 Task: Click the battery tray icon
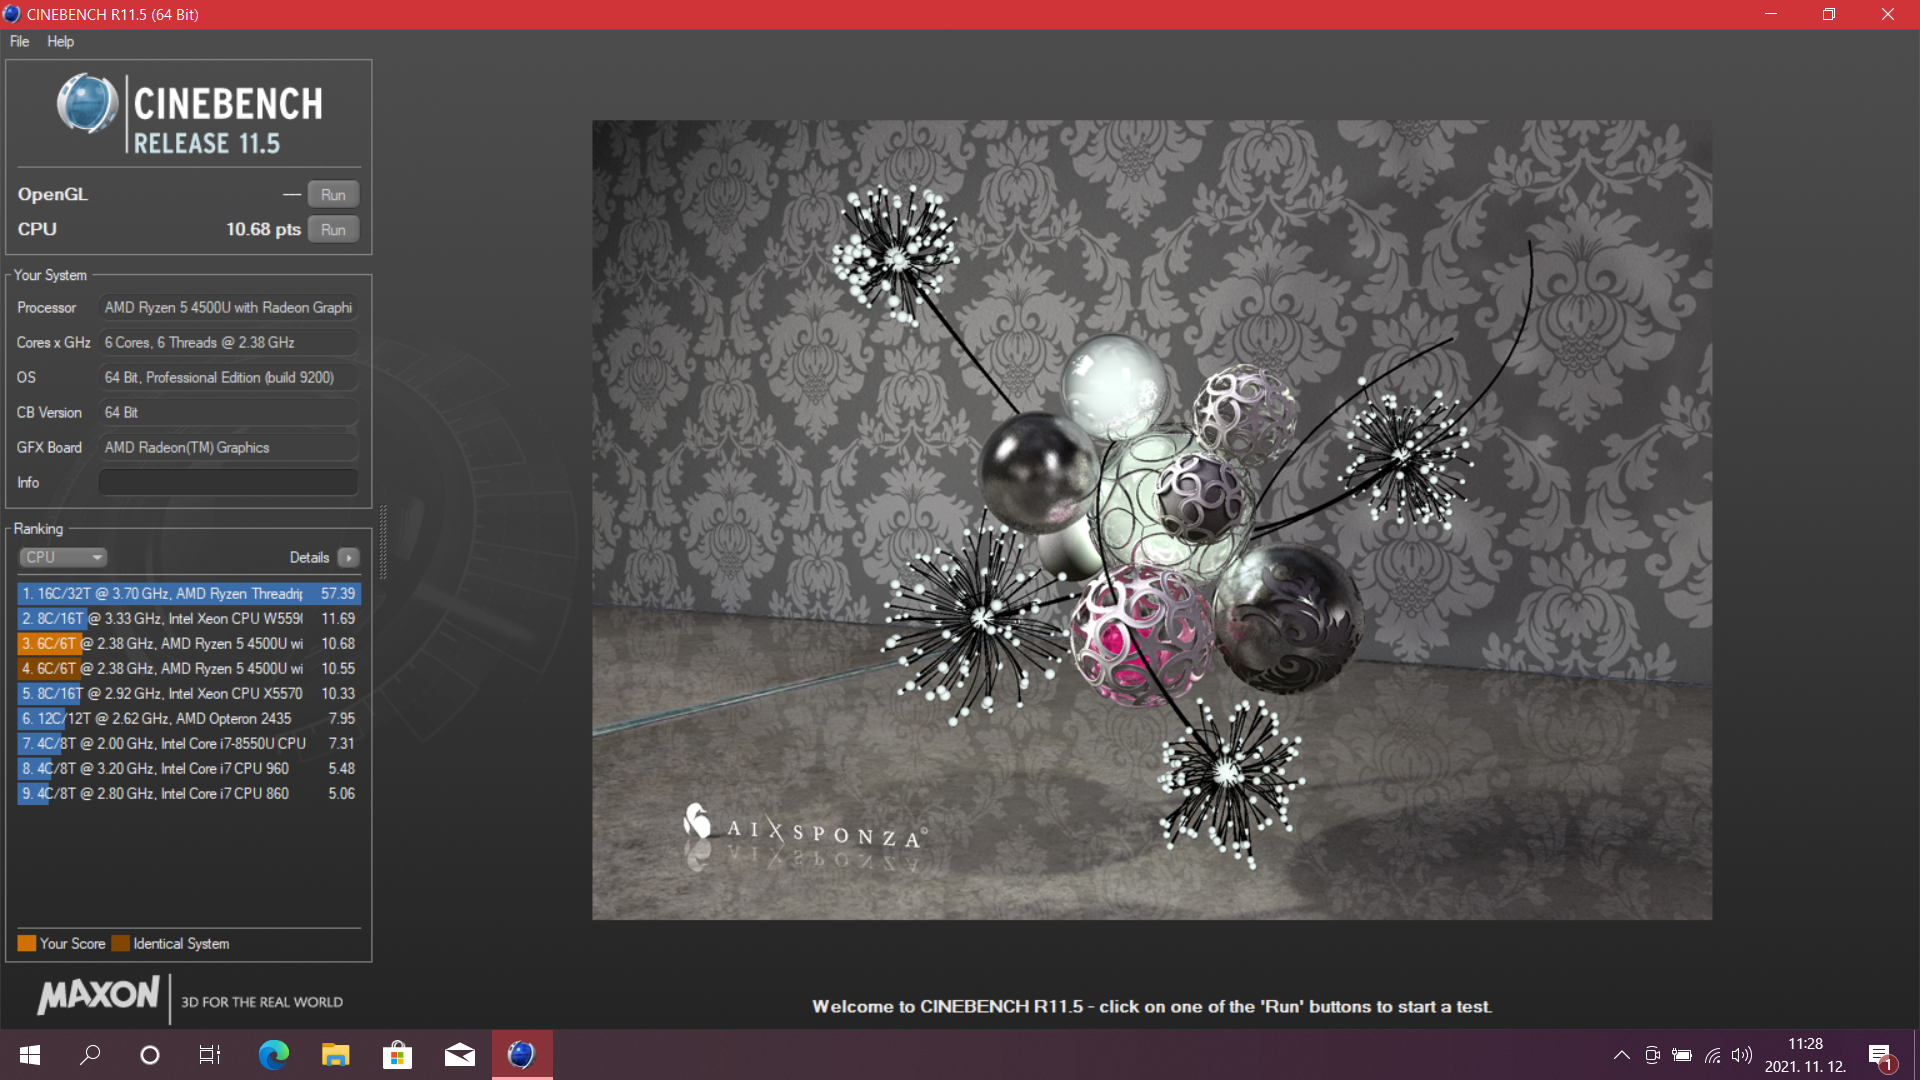(x=1682, y=1055)
